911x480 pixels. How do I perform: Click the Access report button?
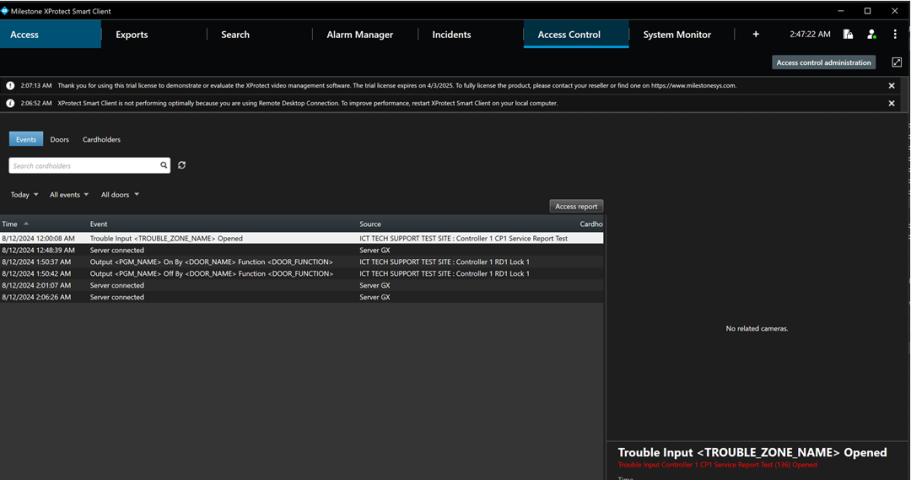(x=576, y=206)
